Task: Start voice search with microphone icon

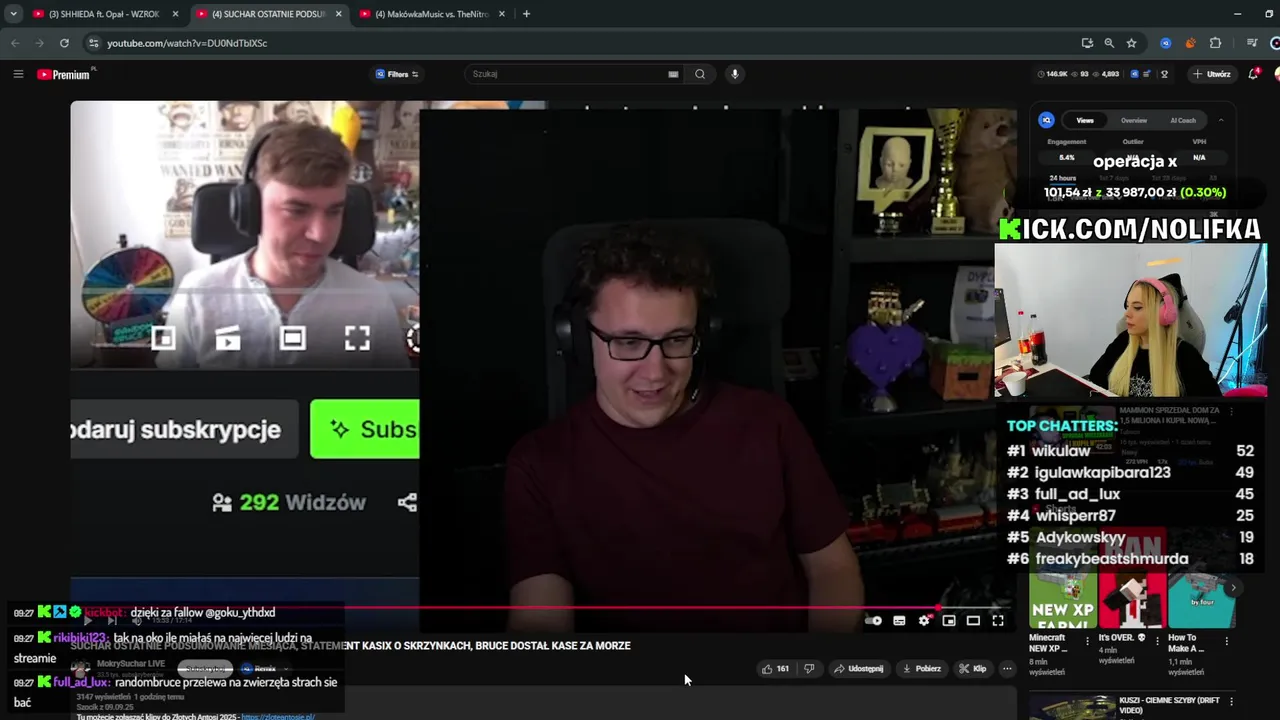Action: coord(735,74)
